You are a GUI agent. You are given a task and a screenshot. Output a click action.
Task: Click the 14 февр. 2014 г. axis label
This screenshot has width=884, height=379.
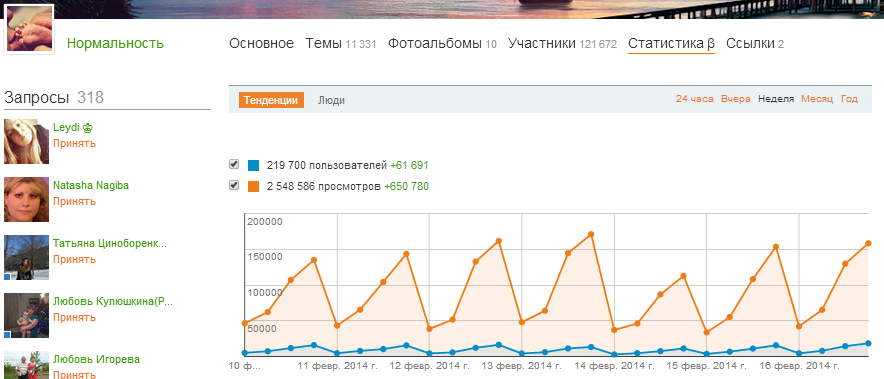615,365
